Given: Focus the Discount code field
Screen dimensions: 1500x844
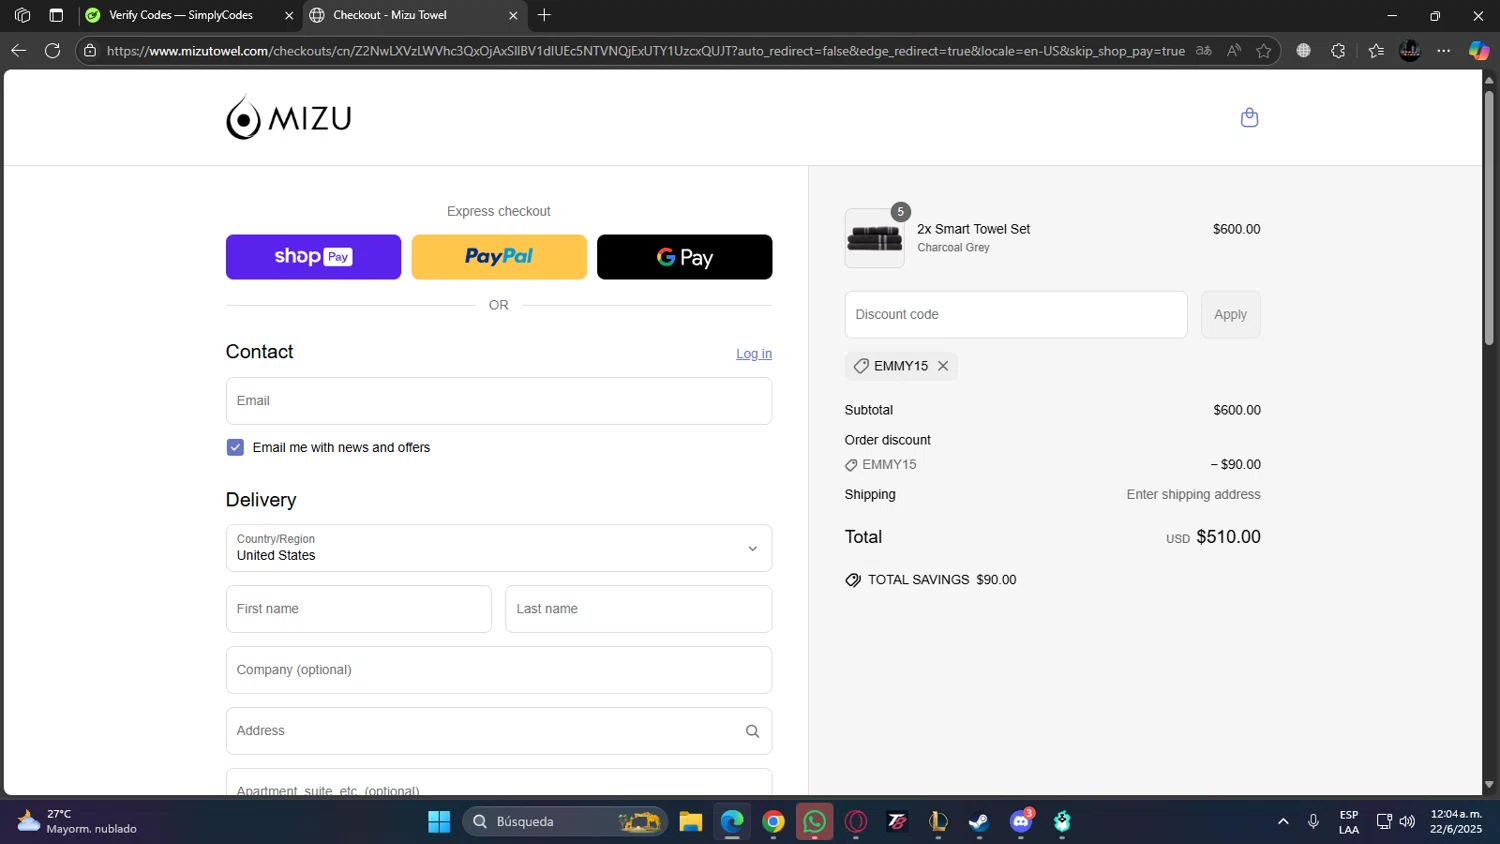Looking at the screenshot, I should point(1016,314).
